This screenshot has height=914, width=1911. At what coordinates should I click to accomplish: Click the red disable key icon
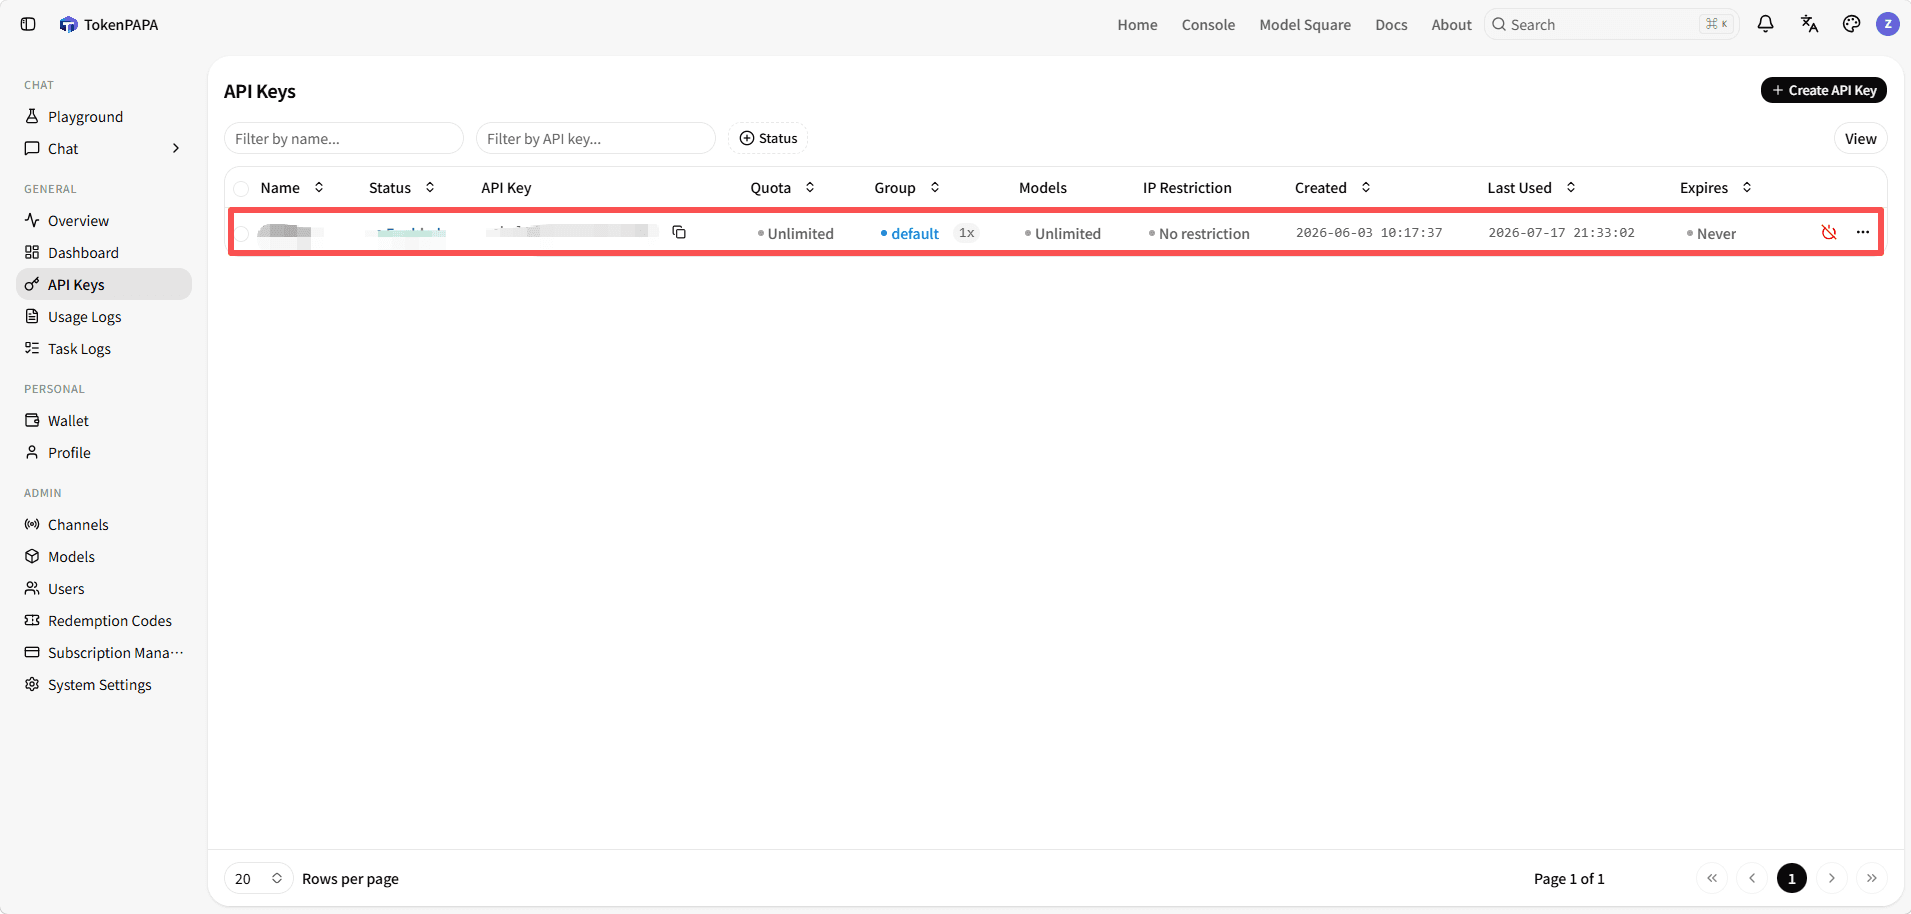[1829, 232]
